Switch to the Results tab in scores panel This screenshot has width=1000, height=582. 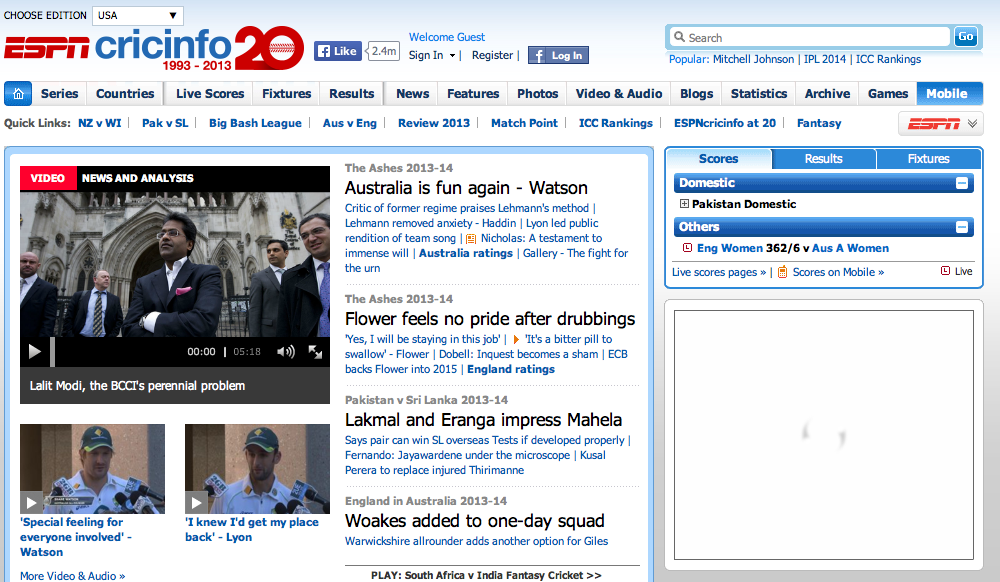[823, 159]
